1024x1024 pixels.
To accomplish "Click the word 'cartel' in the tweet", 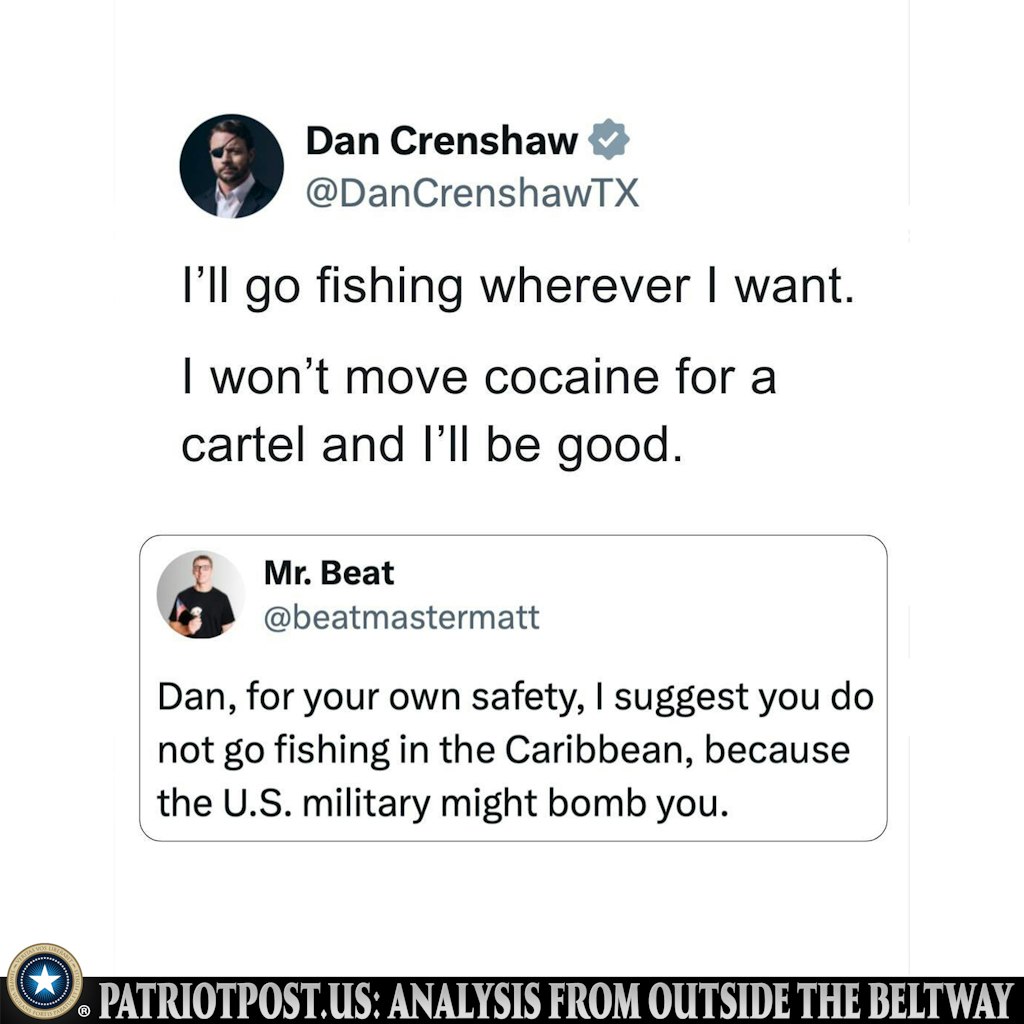I will [243, 445].
